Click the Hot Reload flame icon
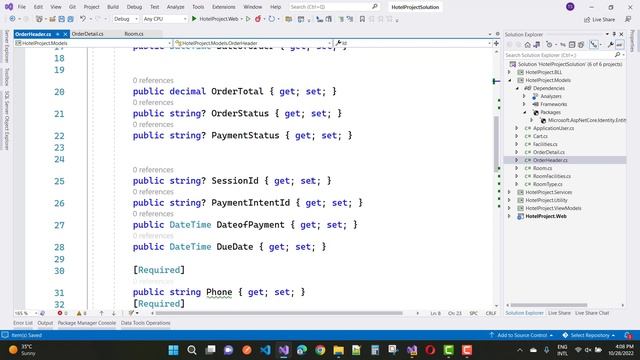Image resolution: width=640 pixels, height=360 pixels. [258, 19]
